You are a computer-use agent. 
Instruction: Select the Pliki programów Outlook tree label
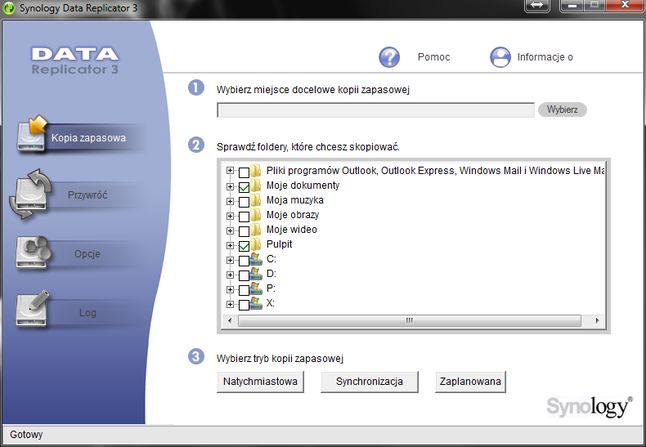[x=435, y=171]
